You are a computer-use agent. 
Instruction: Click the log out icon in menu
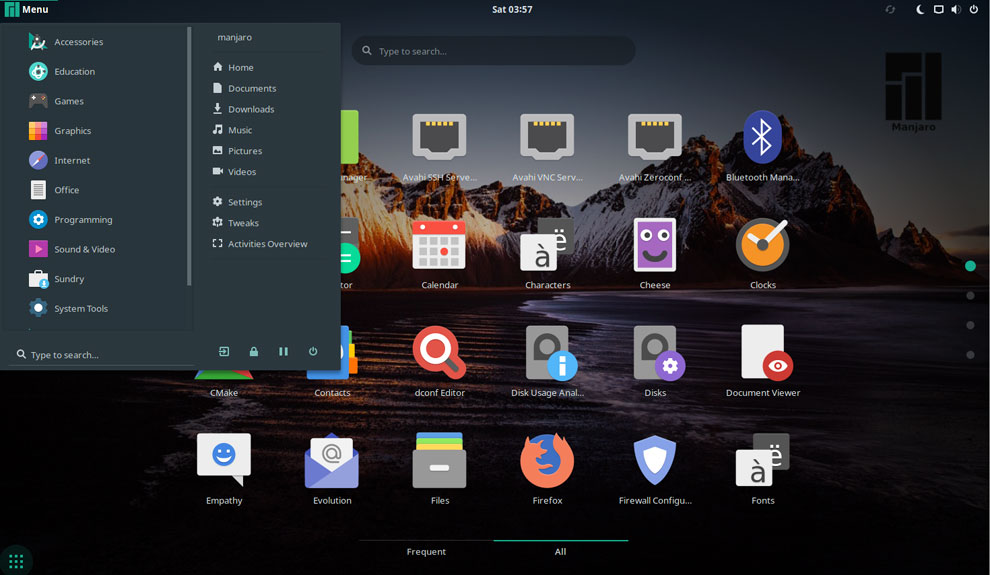224,352
